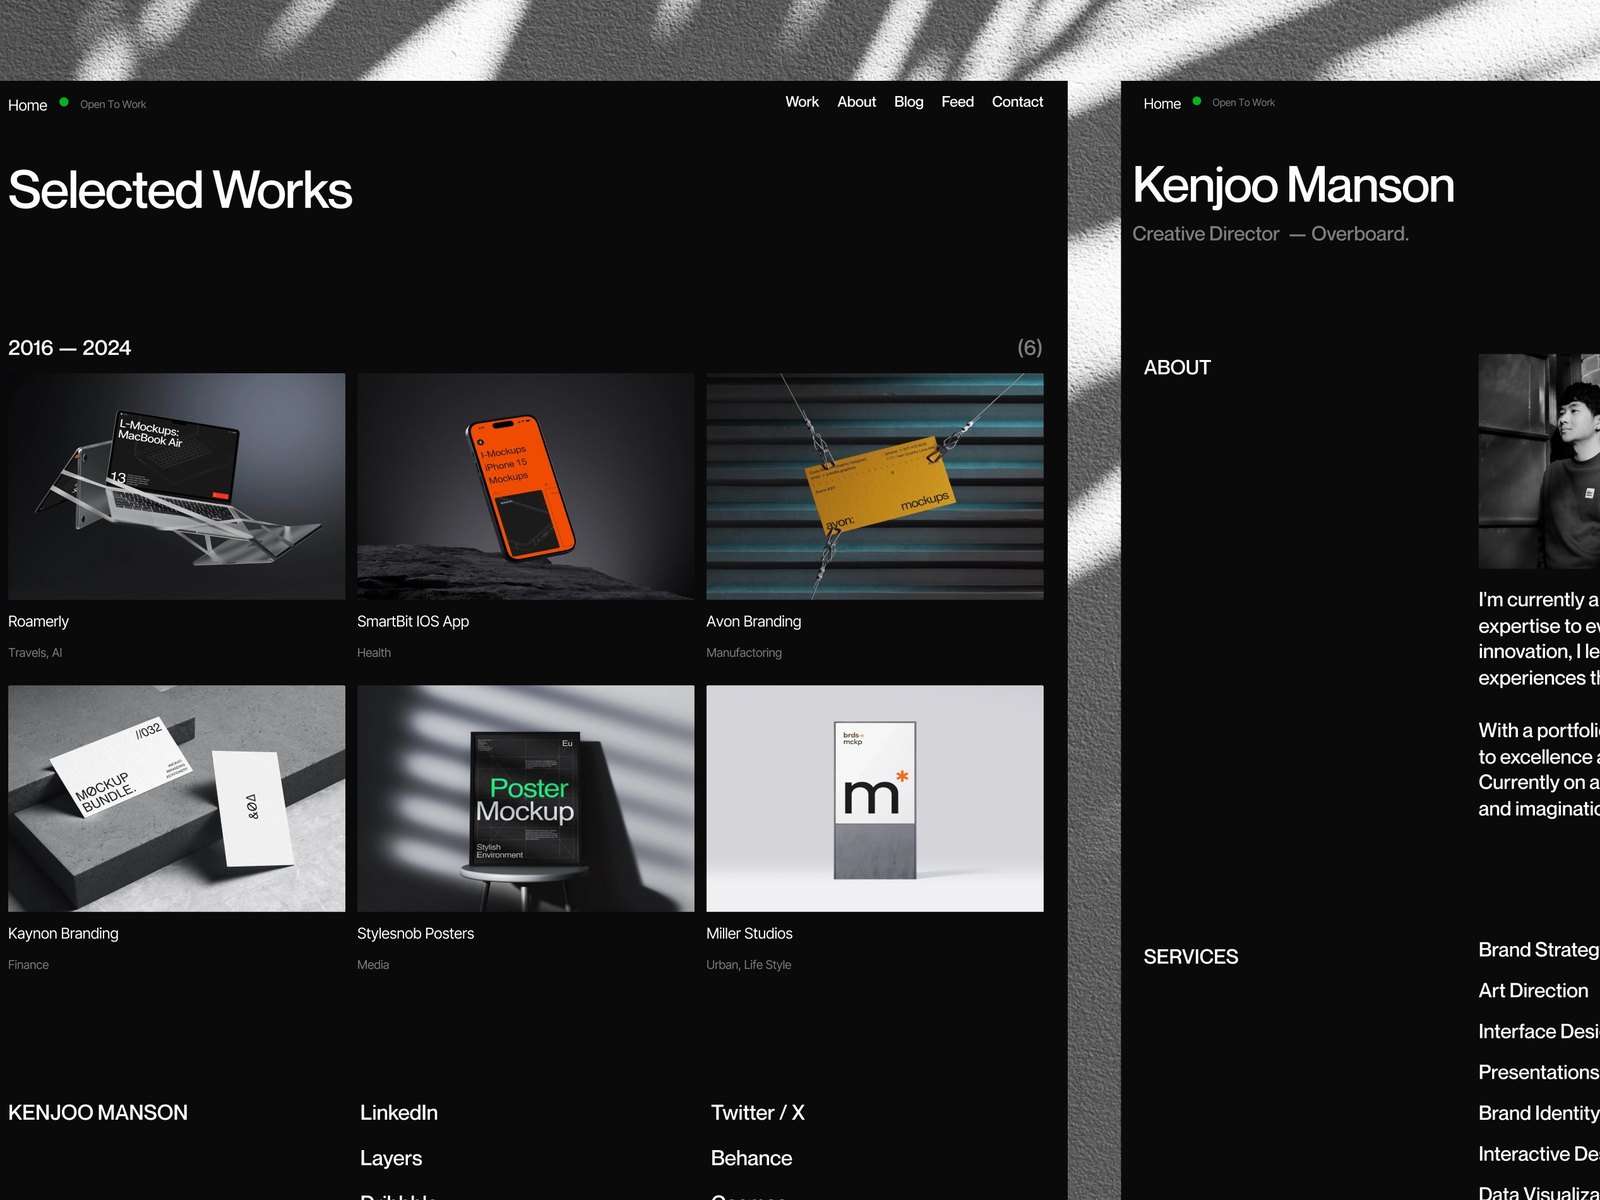Click the Stylesnob Posters title
Viewport: 1600px width, 1200px height.
click(415, 933)
